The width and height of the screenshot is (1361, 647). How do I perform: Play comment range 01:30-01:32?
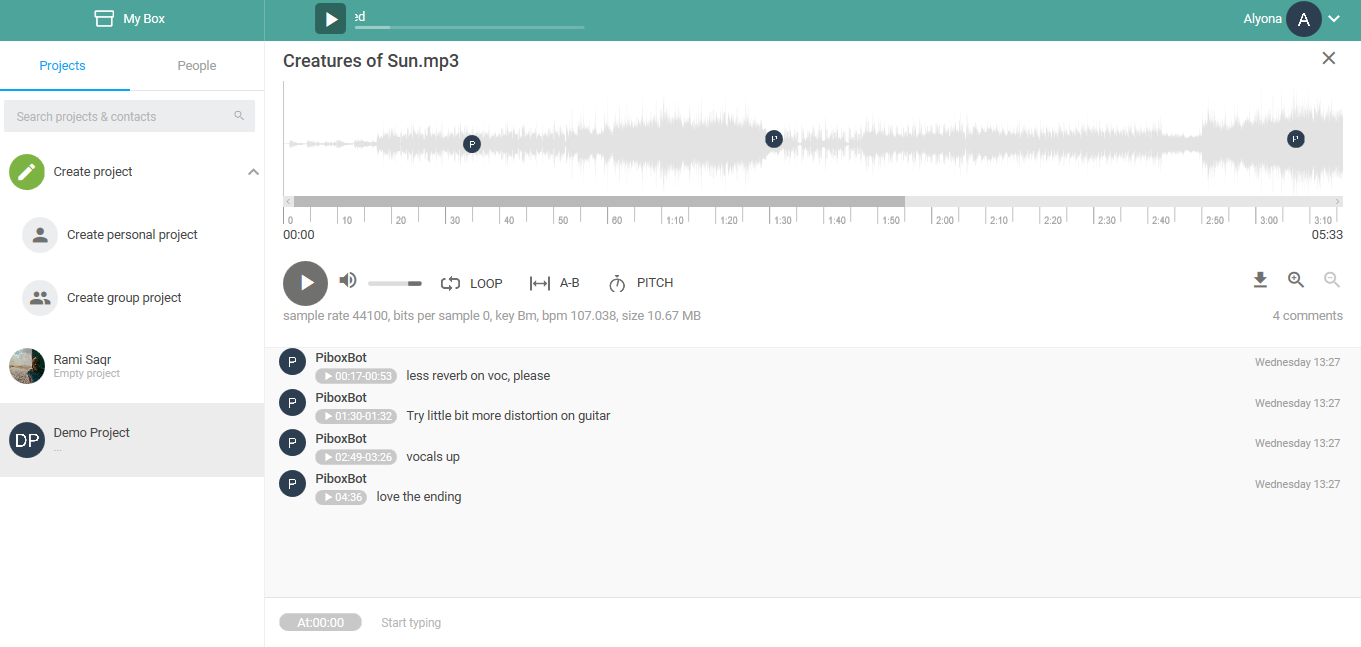coord(356,416)
